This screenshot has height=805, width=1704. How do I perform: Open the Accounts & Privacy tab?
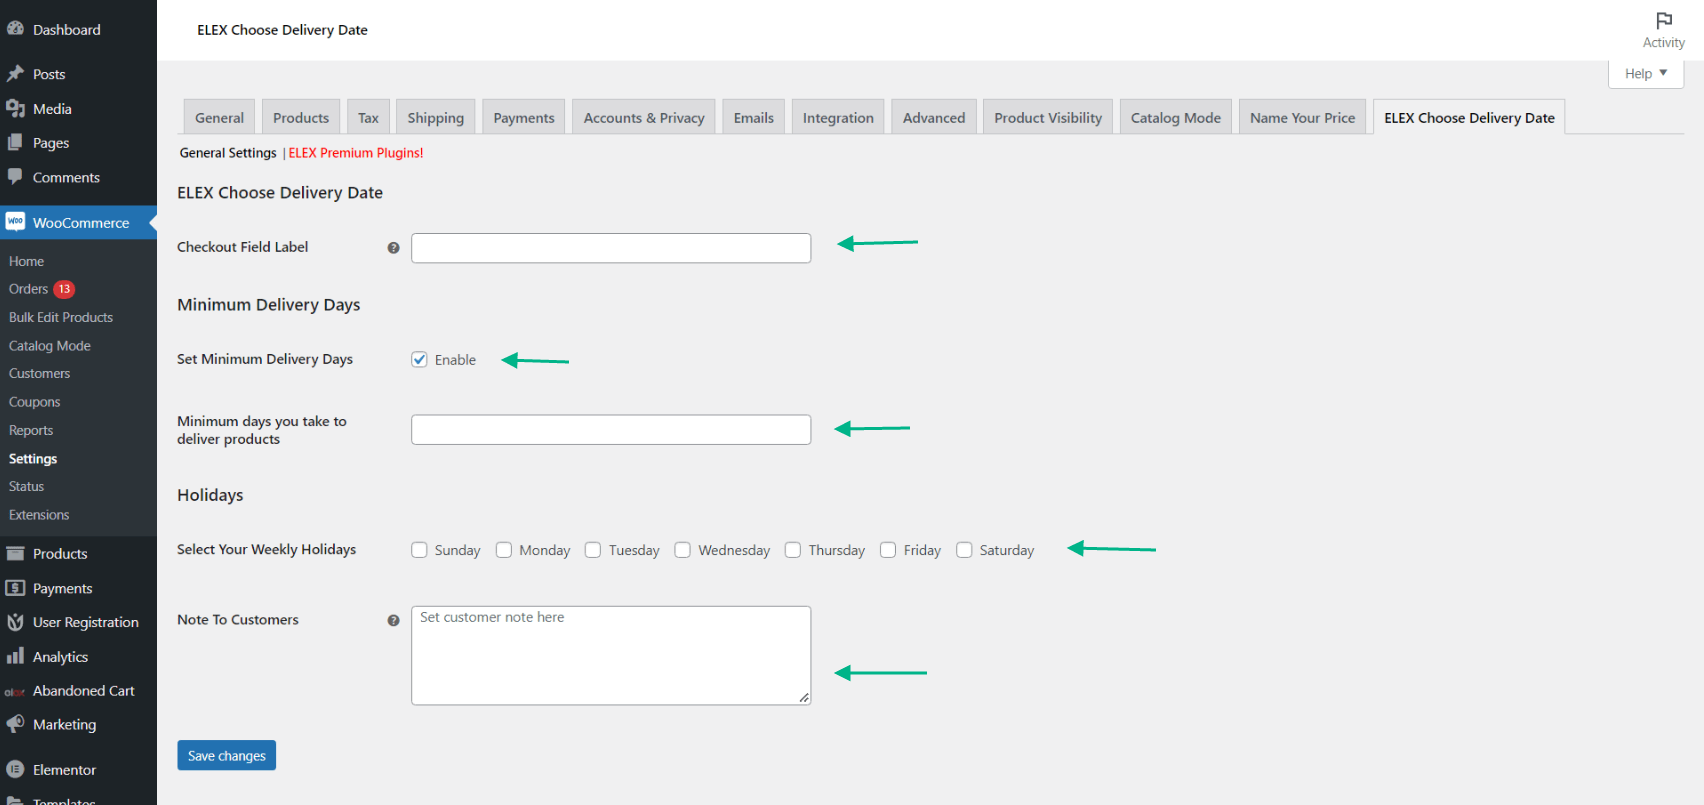pos(644,117)
